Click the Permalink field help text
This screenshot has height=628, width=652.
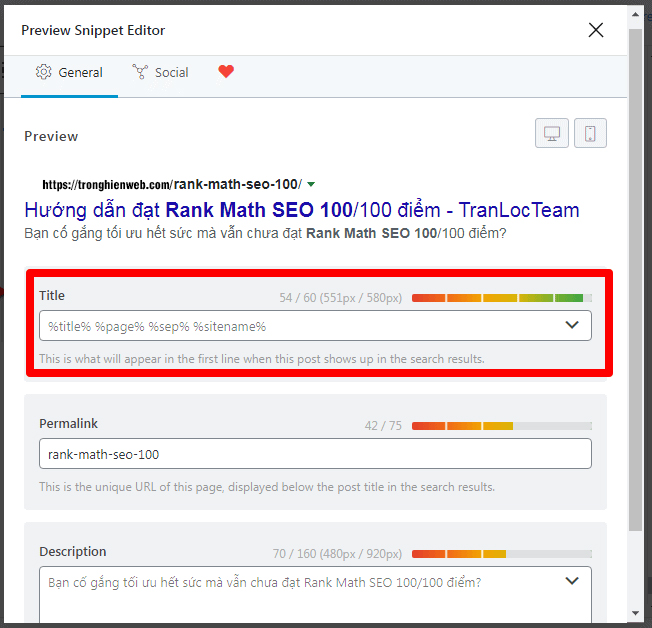point(267,487)
